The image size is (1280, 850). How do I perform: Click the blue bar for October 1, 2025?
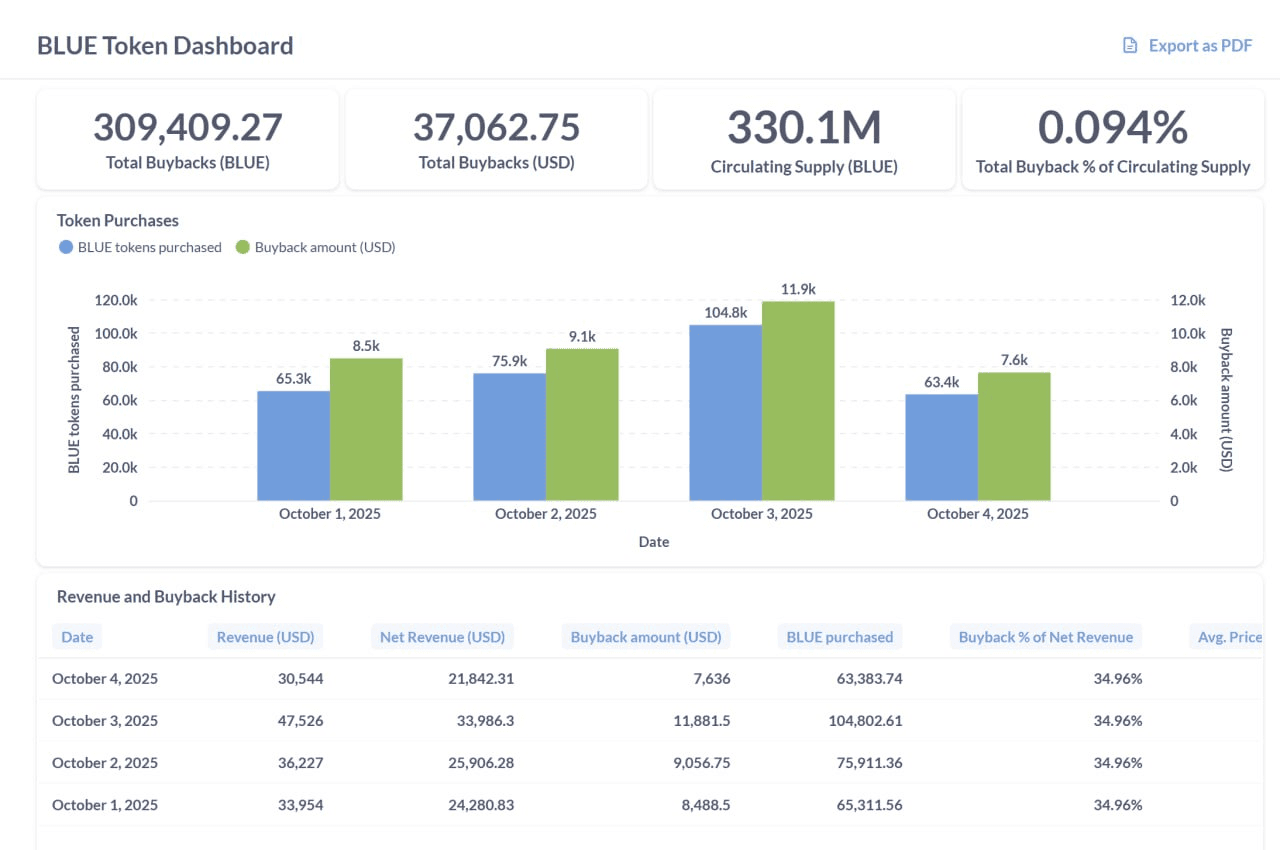[293, 446]
